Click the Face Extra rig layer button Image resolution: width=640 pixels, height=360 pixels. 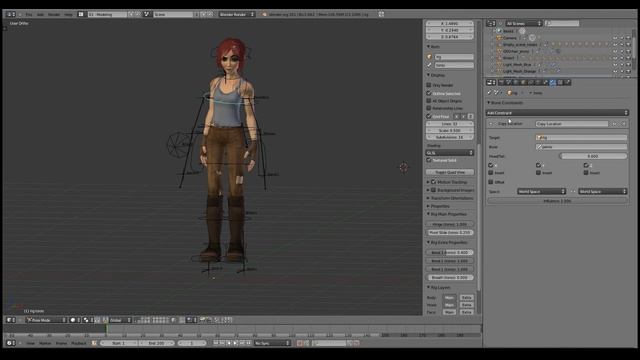point(467,312)
